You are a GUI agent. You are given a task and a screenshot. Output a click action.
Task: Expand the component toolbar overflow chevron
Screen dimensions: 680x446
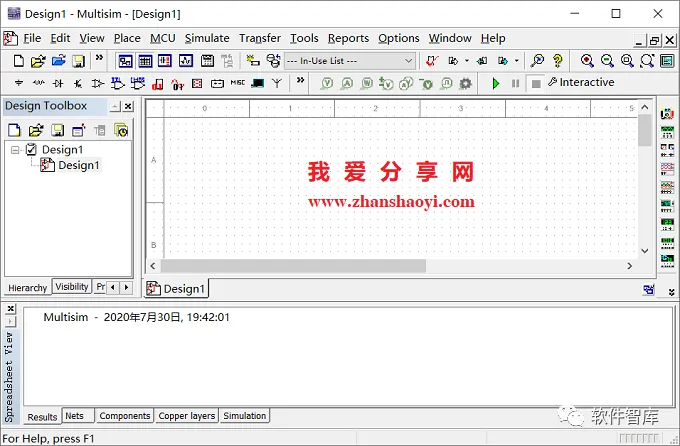click(x=300, y=80)
